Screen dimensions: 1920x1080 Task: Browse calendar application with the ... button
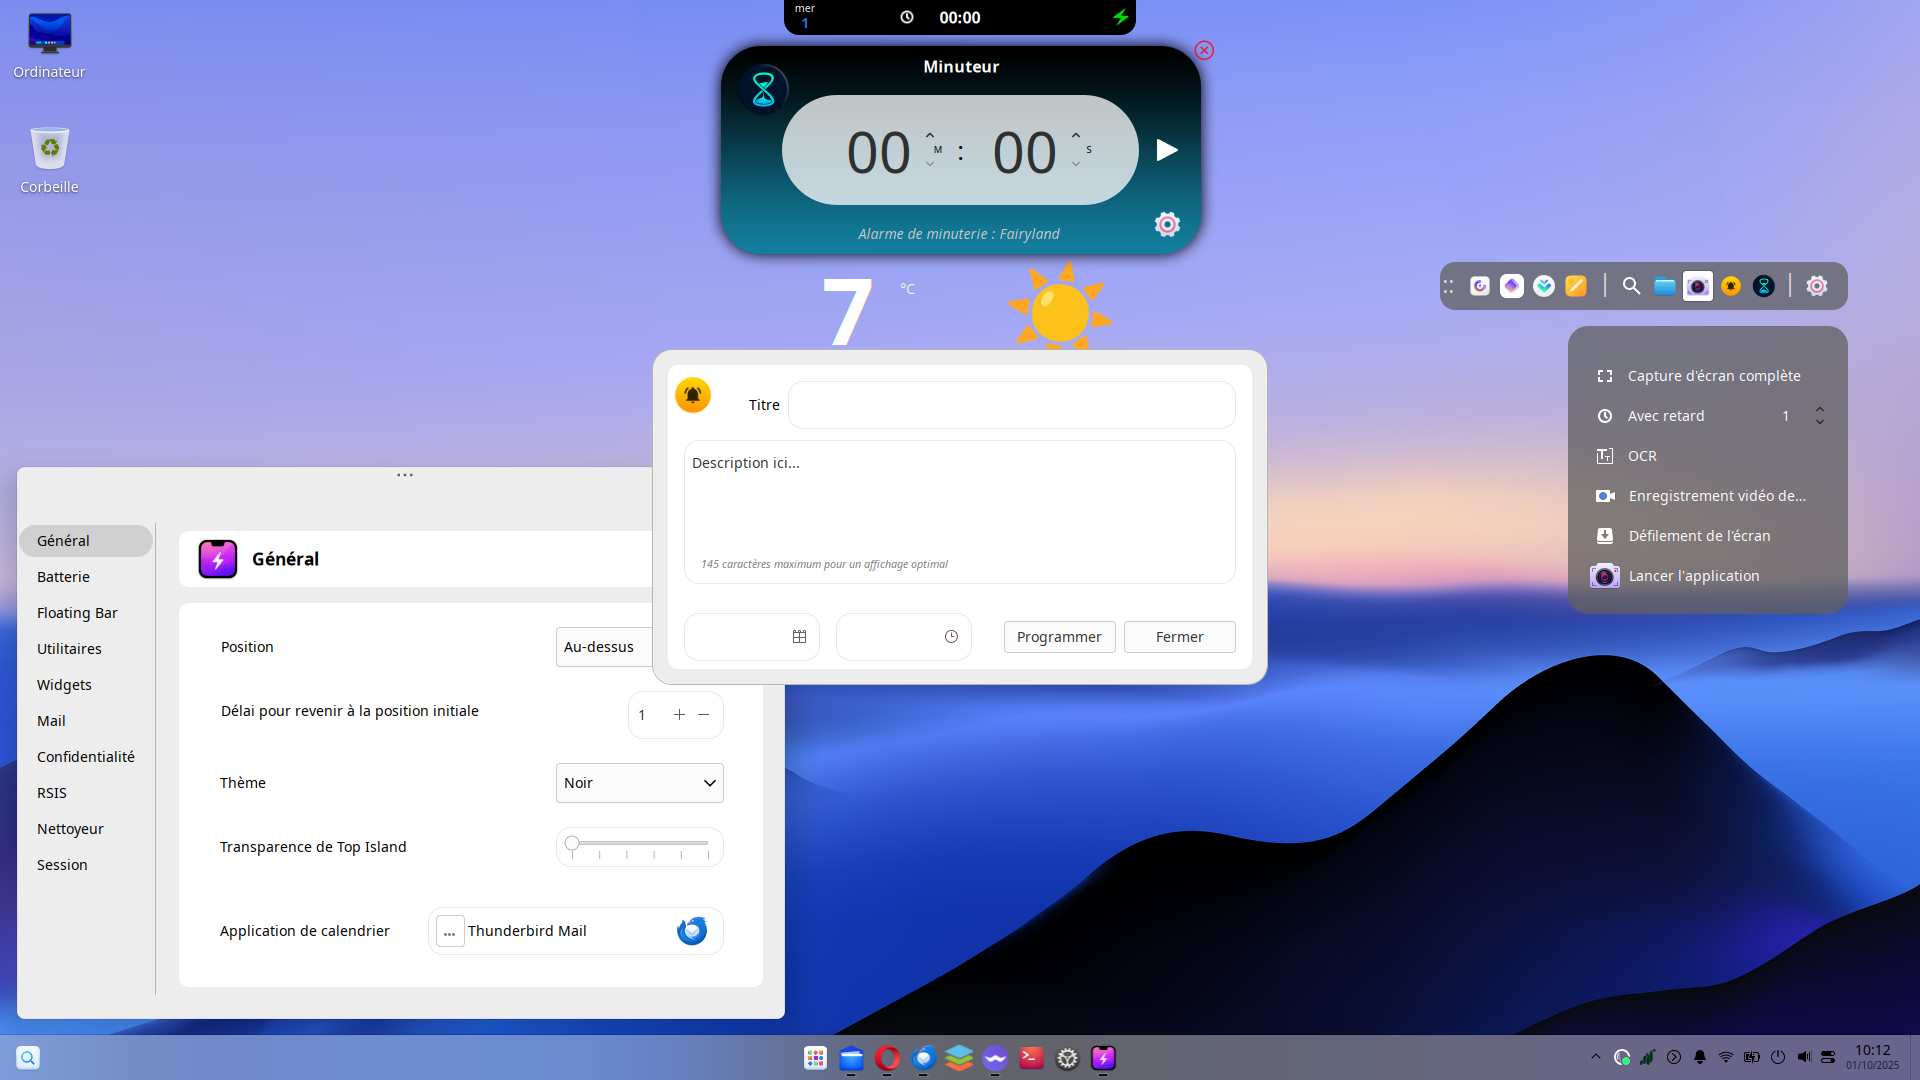point(450,931)
